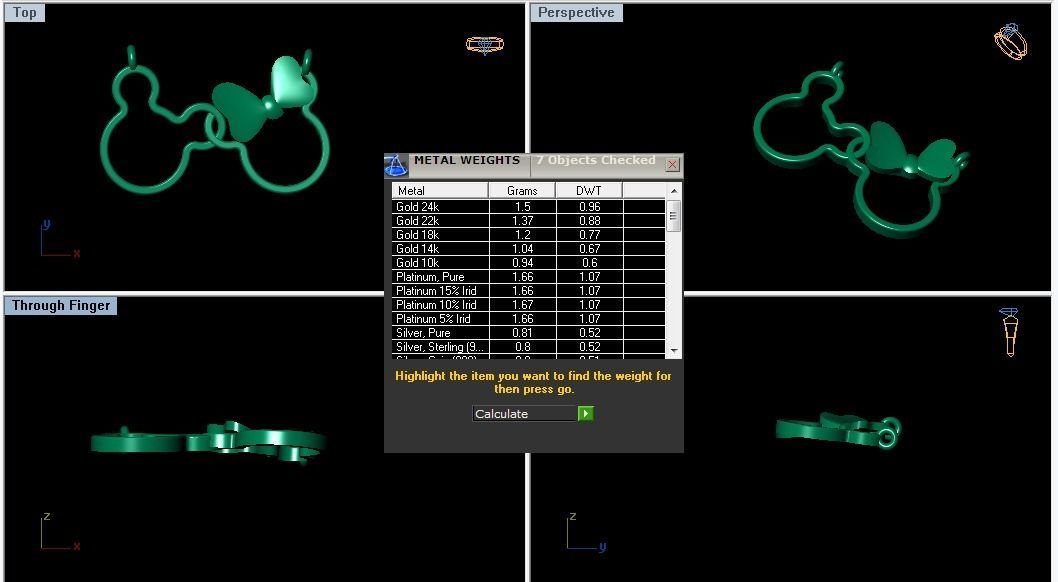Screen dimensions: 1058x582
Task: Click the 0.6 DWT value for Gold 10k
Action: pos(589,263)
